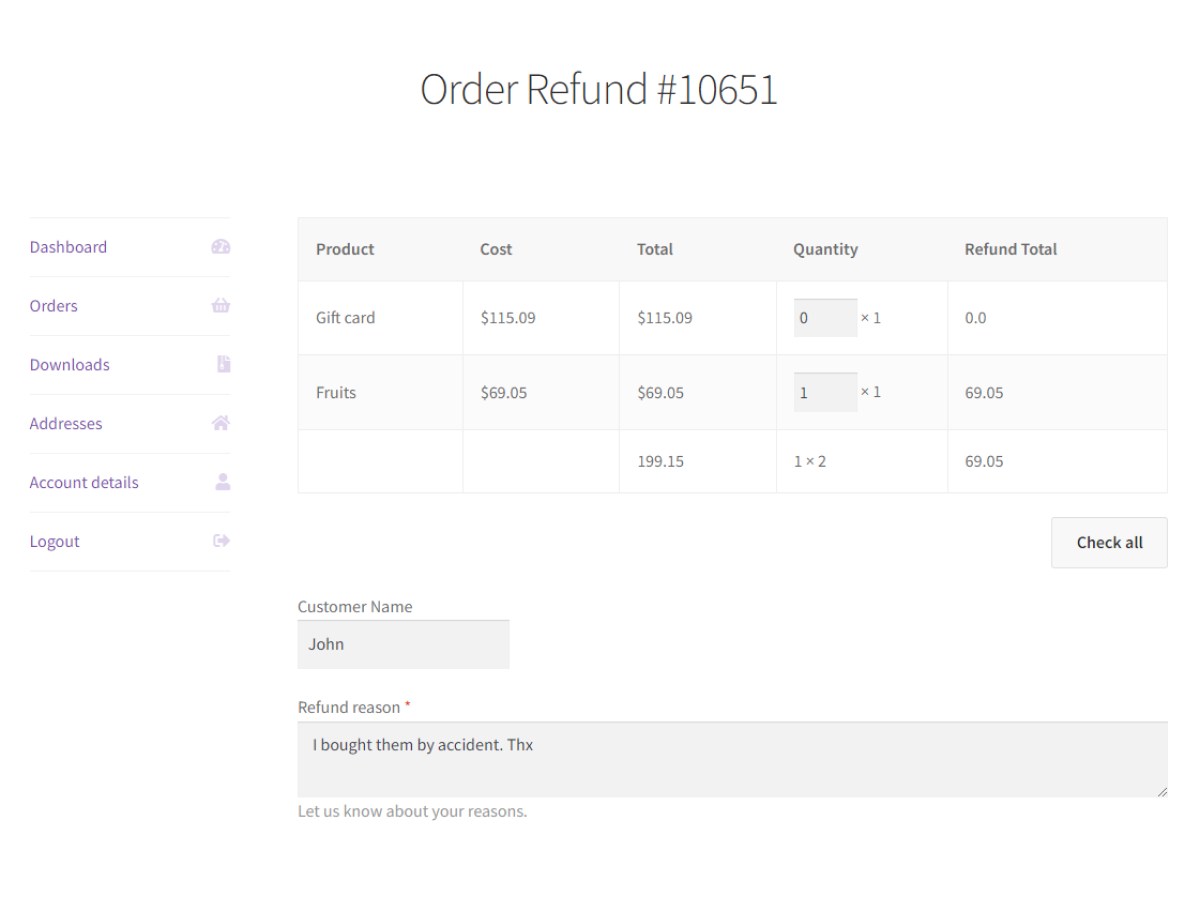The height and width of the screenshot is (900, 1200).
Task: Navigate to Addresses
Action: coord(66,424)
